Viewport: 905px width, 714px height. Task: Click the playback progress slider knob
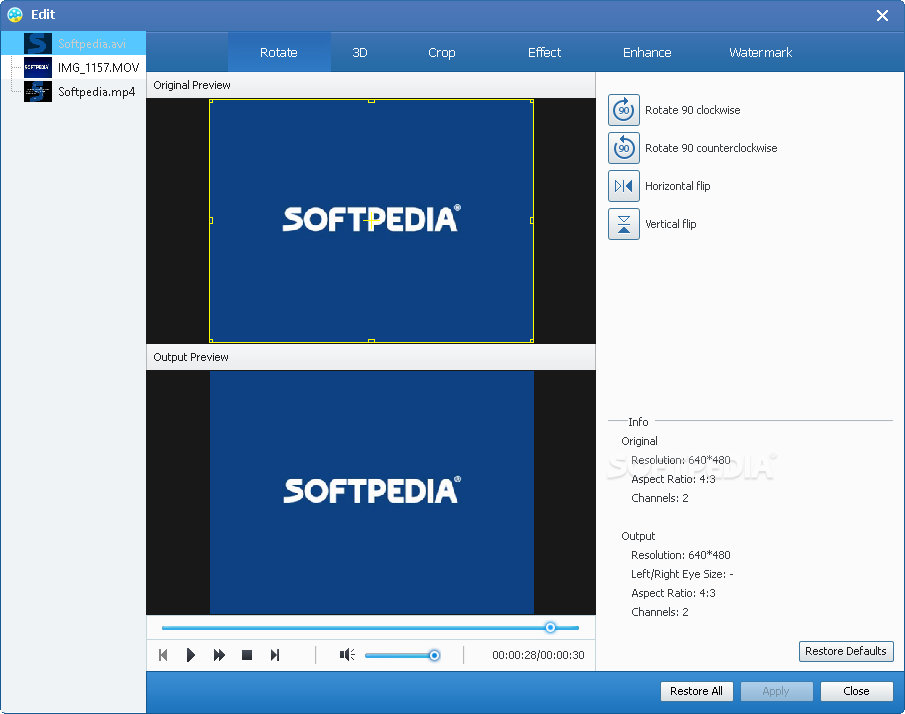point(550,627)
